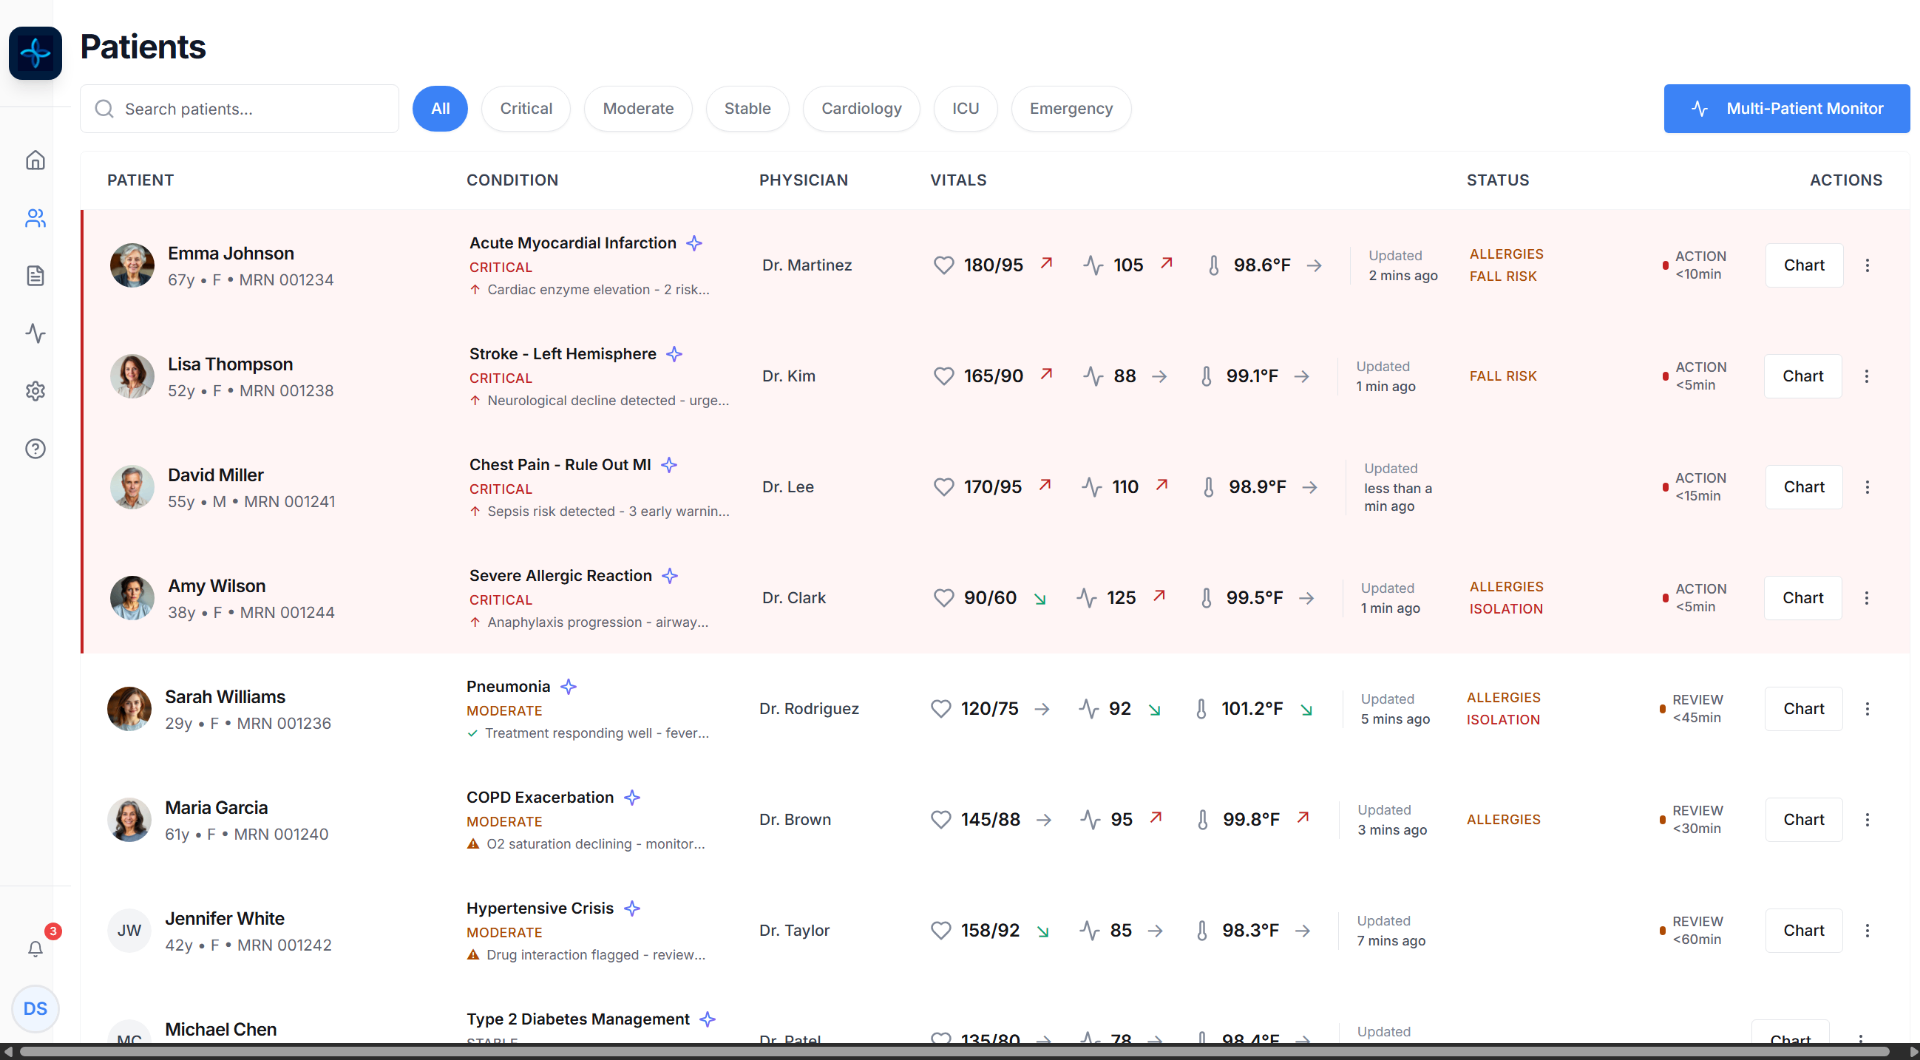This screenshot has height=1060, width=1920.
Task: Filter patients by Critical
Action: (x=526, y=109)
